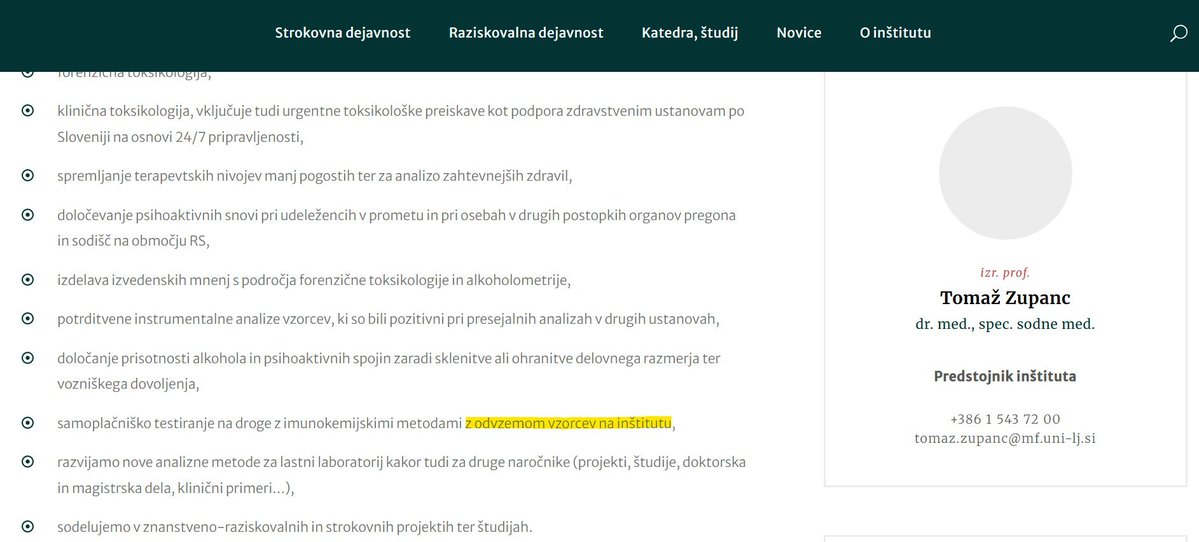
Task: Open Raziskovalna dejavnost menu
Action: pos(526,33)
